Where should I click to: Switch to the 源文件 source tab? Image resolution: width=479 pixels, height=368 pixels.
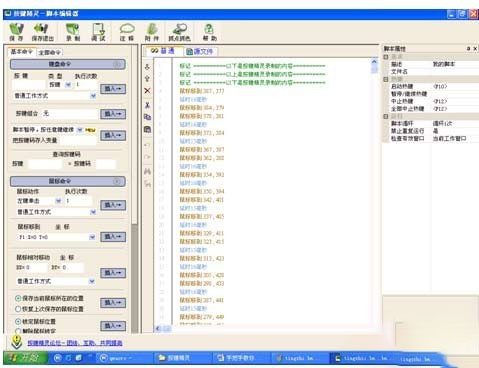coord(200,51)
